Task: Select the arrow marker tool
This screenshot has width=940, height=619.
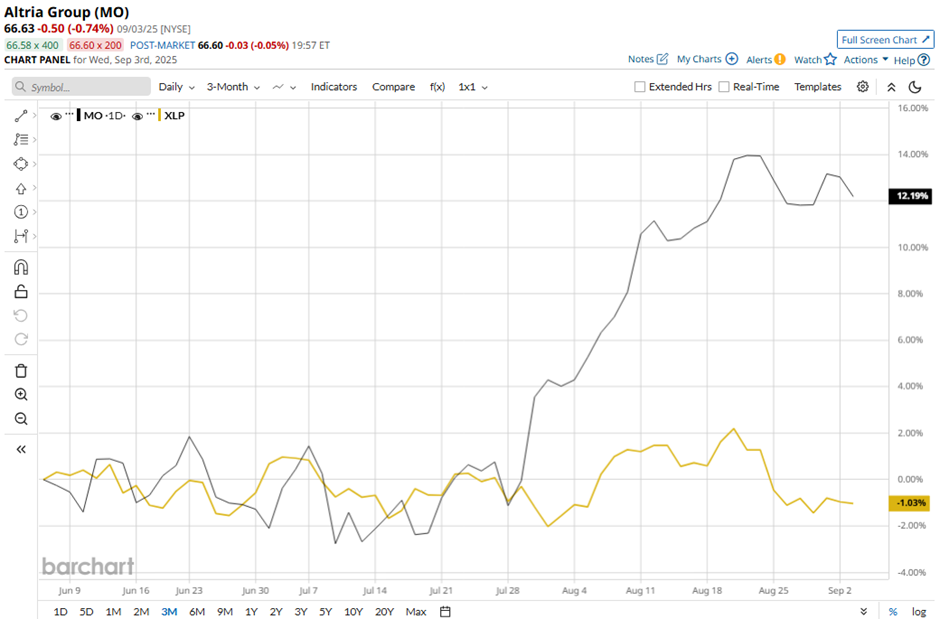Action: coord(20,188)
